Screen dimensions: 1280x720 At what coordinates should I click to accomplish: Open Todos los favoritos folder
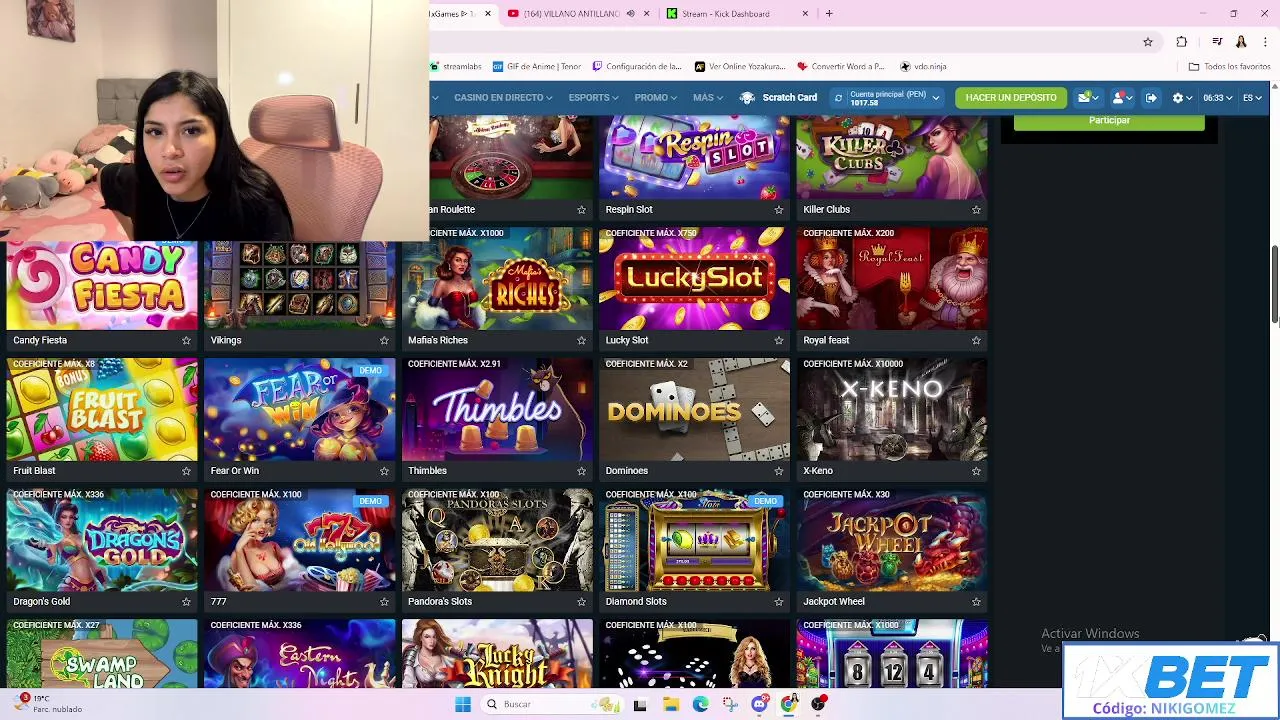(1229, 67)
